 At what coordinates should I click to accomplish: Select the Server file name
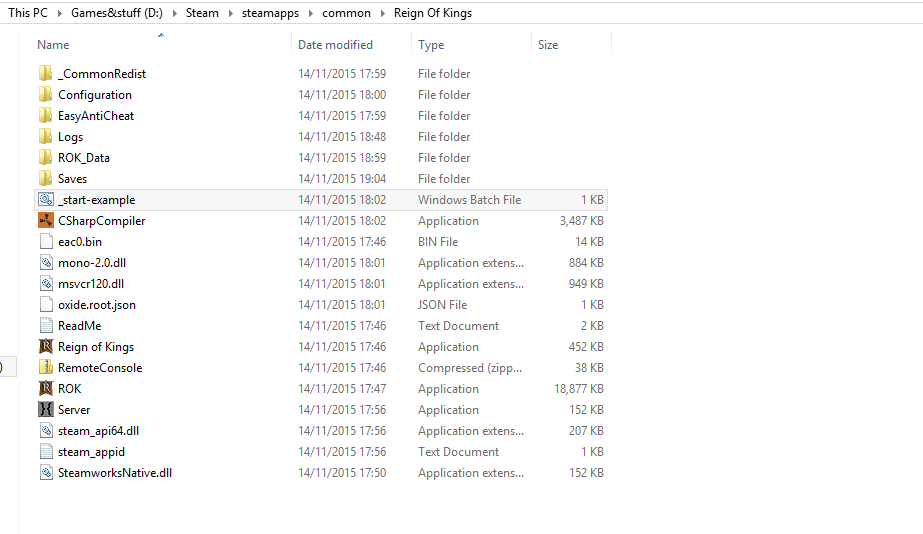tap(74, 410)
